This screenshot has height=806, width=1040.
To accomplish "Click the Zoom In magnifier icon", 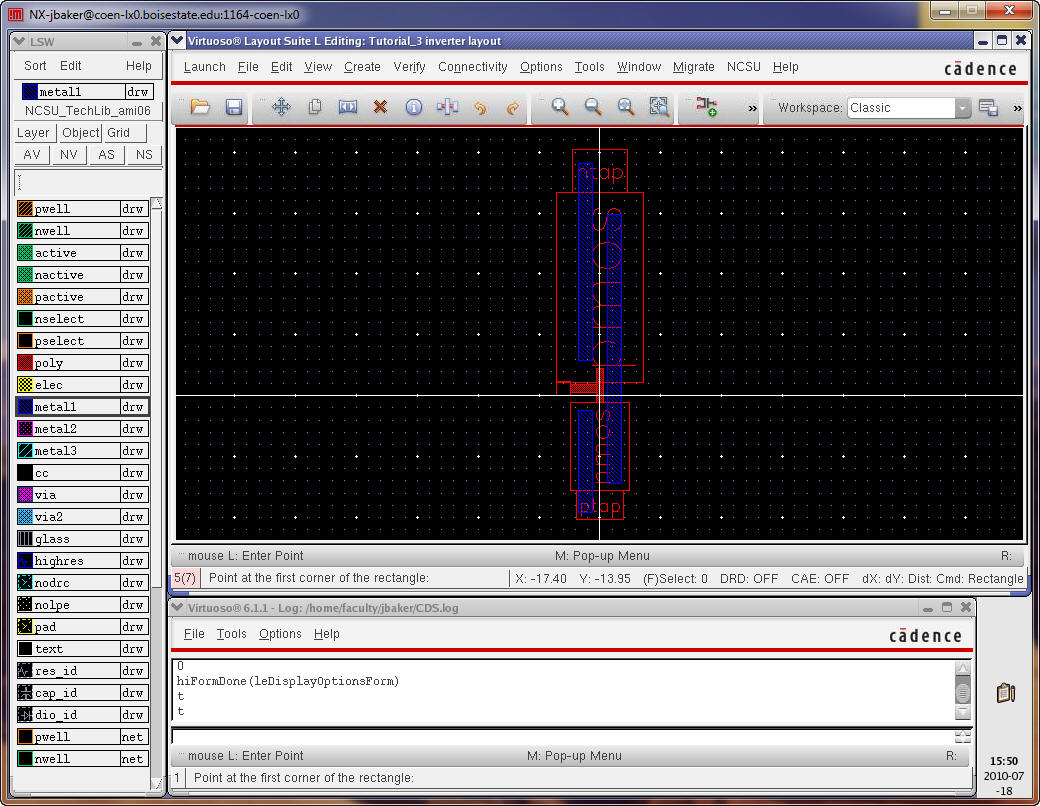I will click(x=560, y=107).
